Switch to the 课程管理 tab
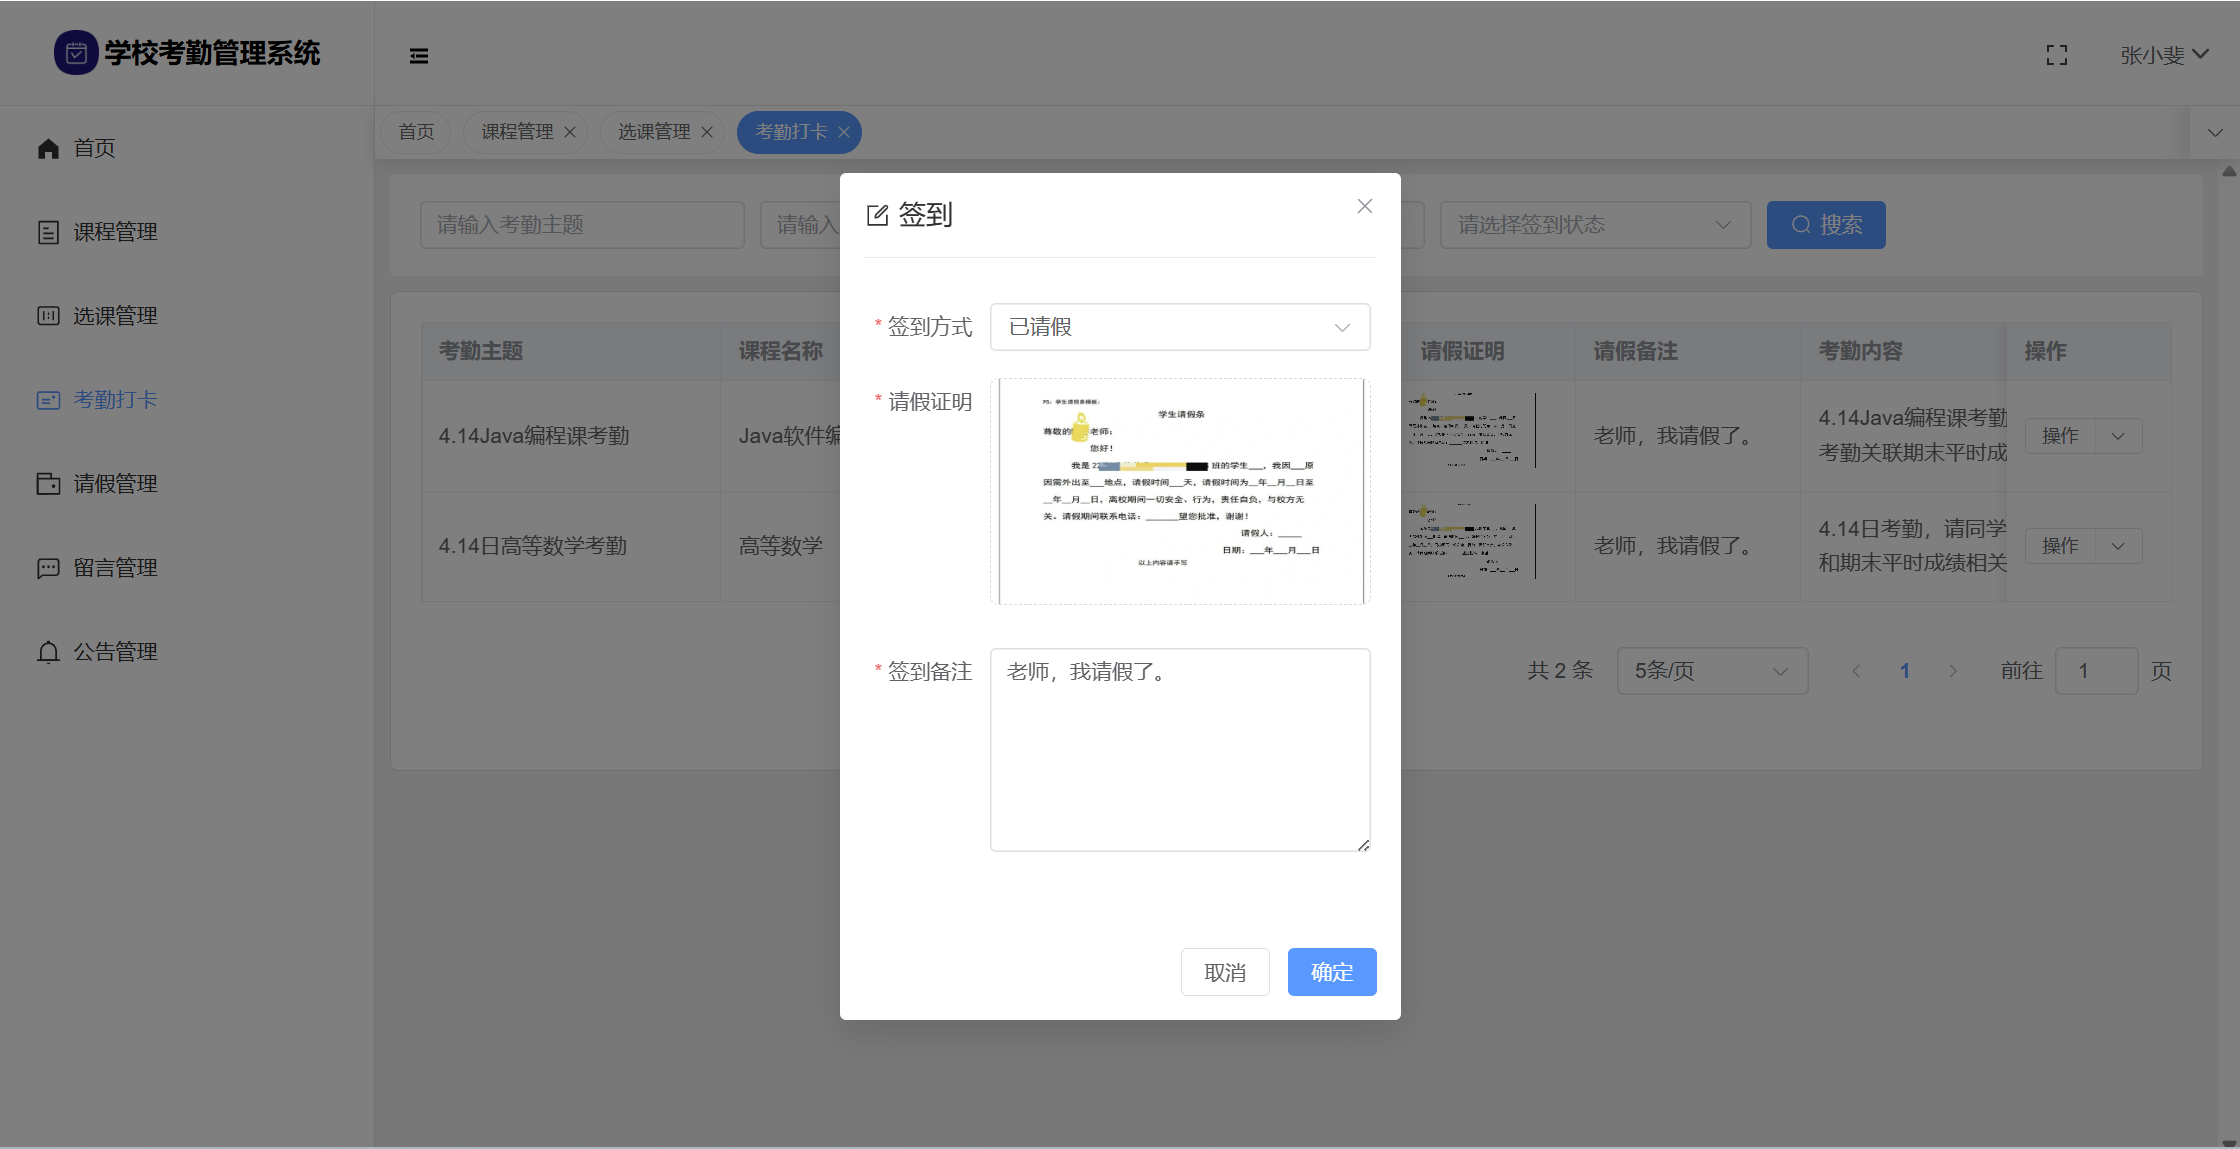Viewport: 2240px width, 1149px height. [x=517, y=132]
